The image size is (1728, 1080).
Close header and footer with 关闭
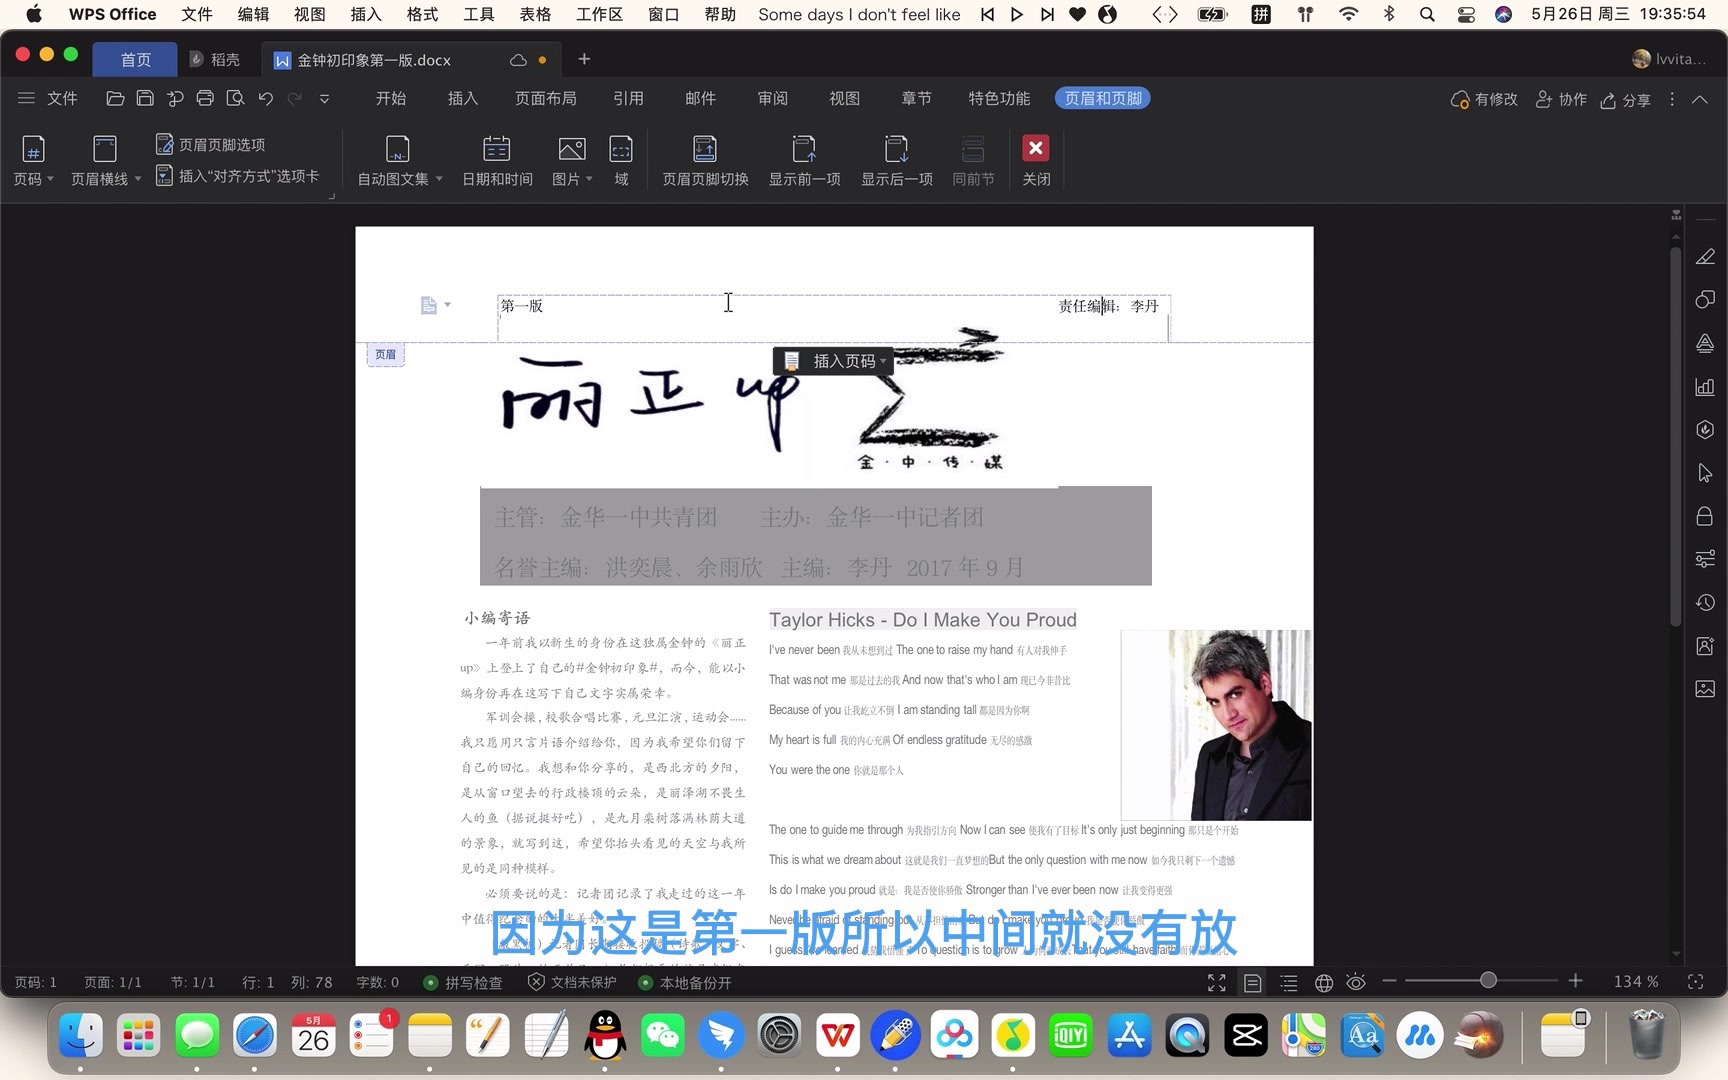(x=1036, y=160)
